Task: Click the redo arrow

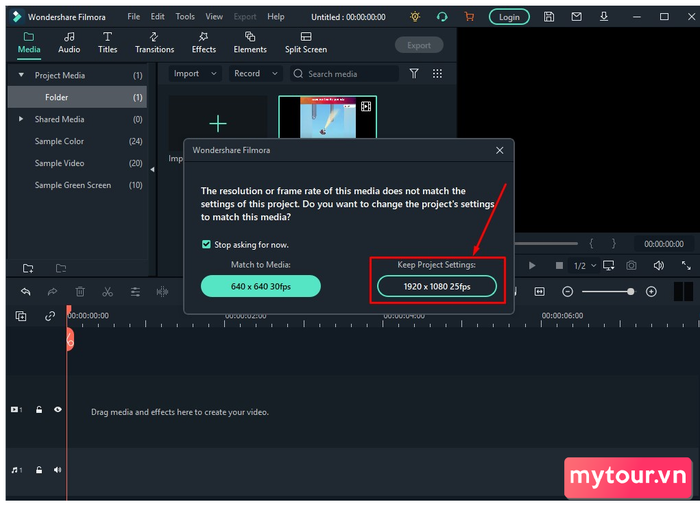Action: (x=52, y=292)
